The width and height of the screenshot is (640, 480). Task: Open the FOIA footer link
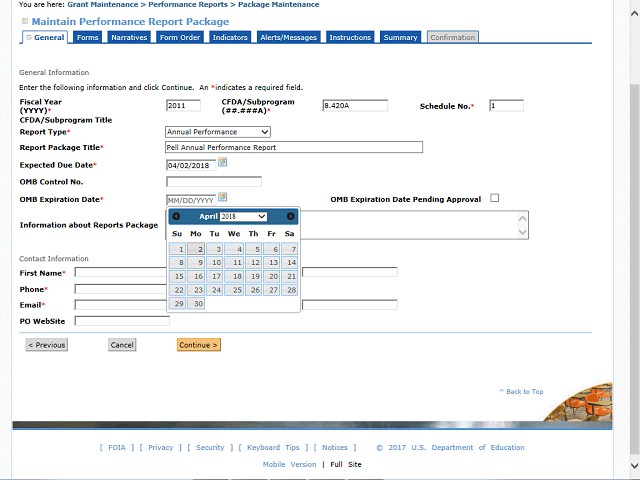pyautogui.click(x=117, y=447)
